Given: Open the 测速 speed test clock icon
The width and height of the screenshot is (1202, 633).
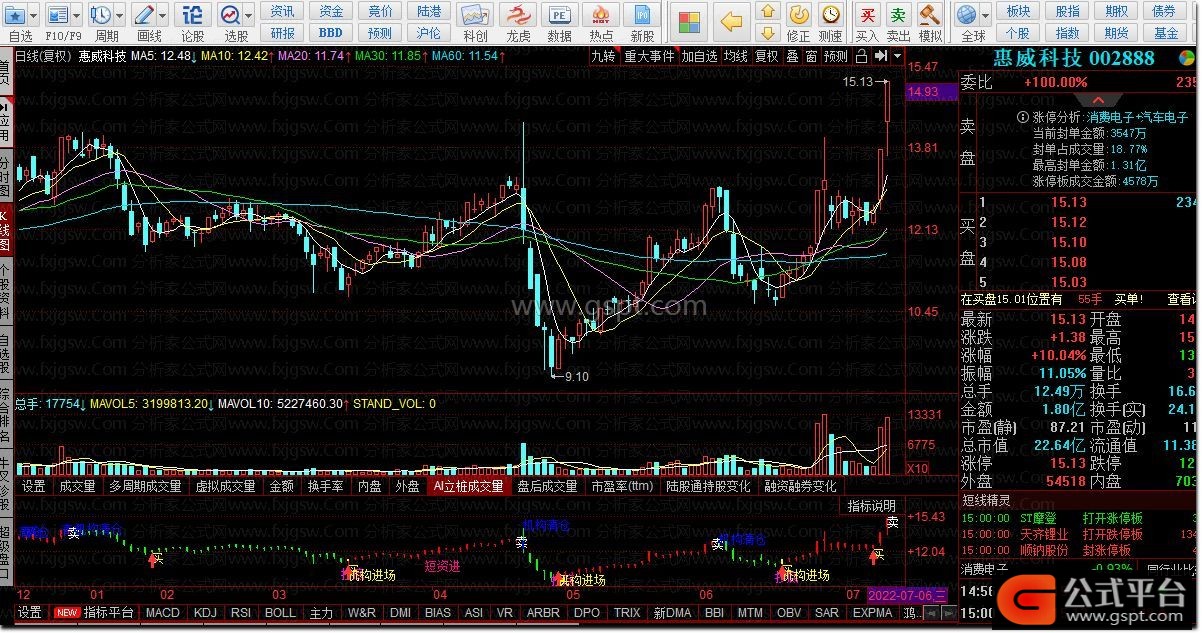Looking at the screenshot, I should click(831, 15).
